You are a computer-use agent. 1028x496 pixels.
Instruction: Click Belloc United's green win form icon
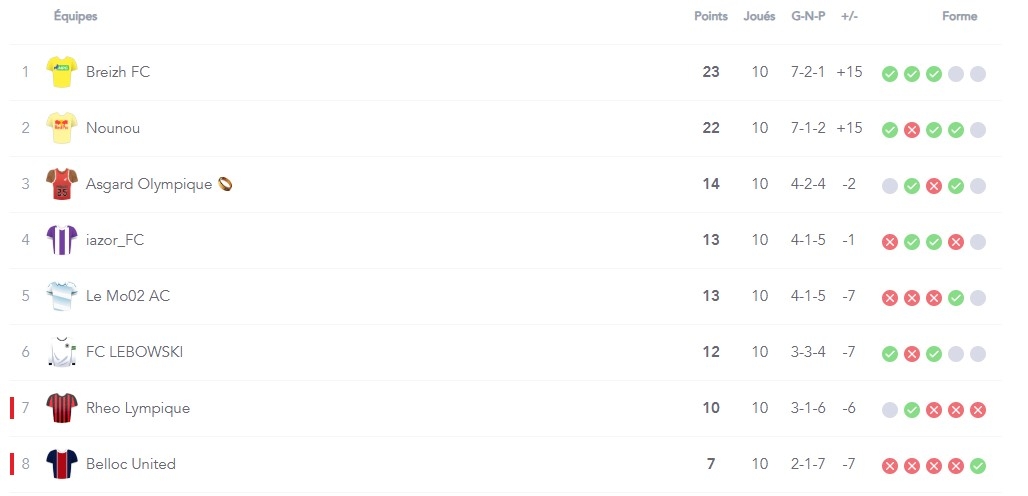[x=978, y=467]
